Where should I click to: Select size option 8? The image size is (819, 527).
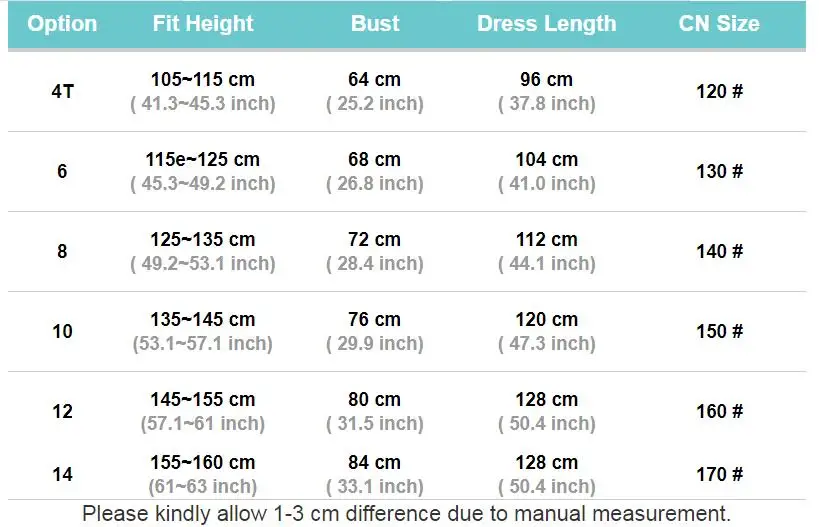62,251
